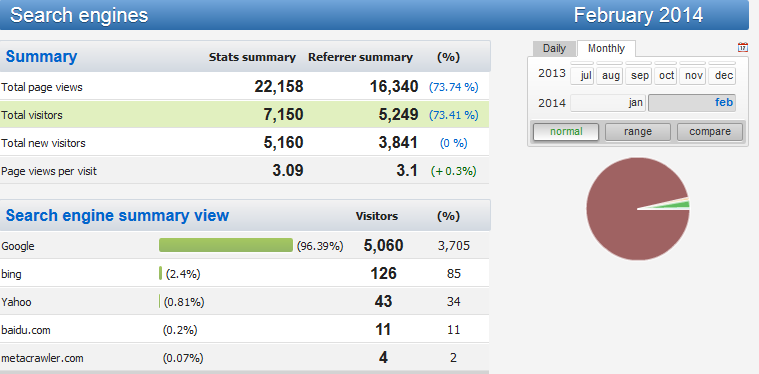Viewport: 759px width, 374px height.
Task: Click Google's 5,060 visitors count
Action: point(383,246)
